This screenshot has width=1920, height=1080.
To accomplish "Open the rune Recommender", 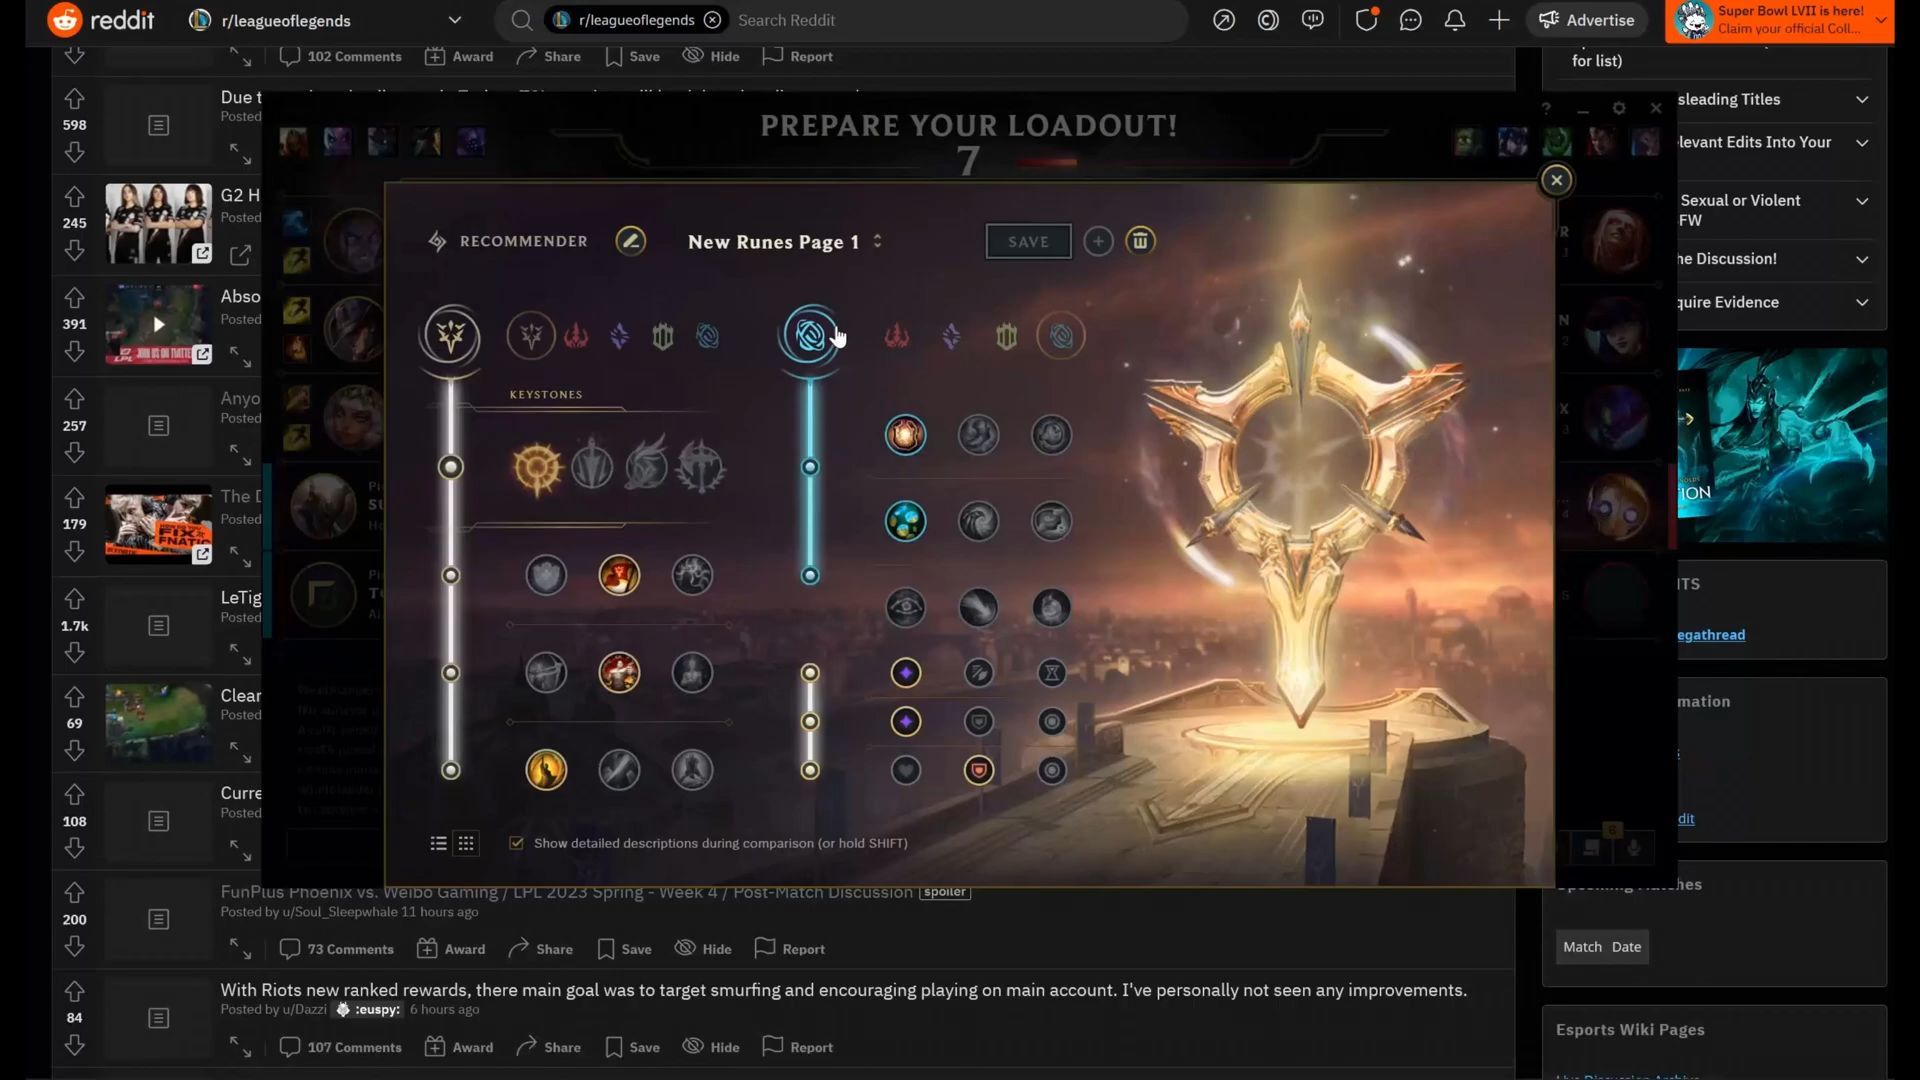I will coord(508,241).
